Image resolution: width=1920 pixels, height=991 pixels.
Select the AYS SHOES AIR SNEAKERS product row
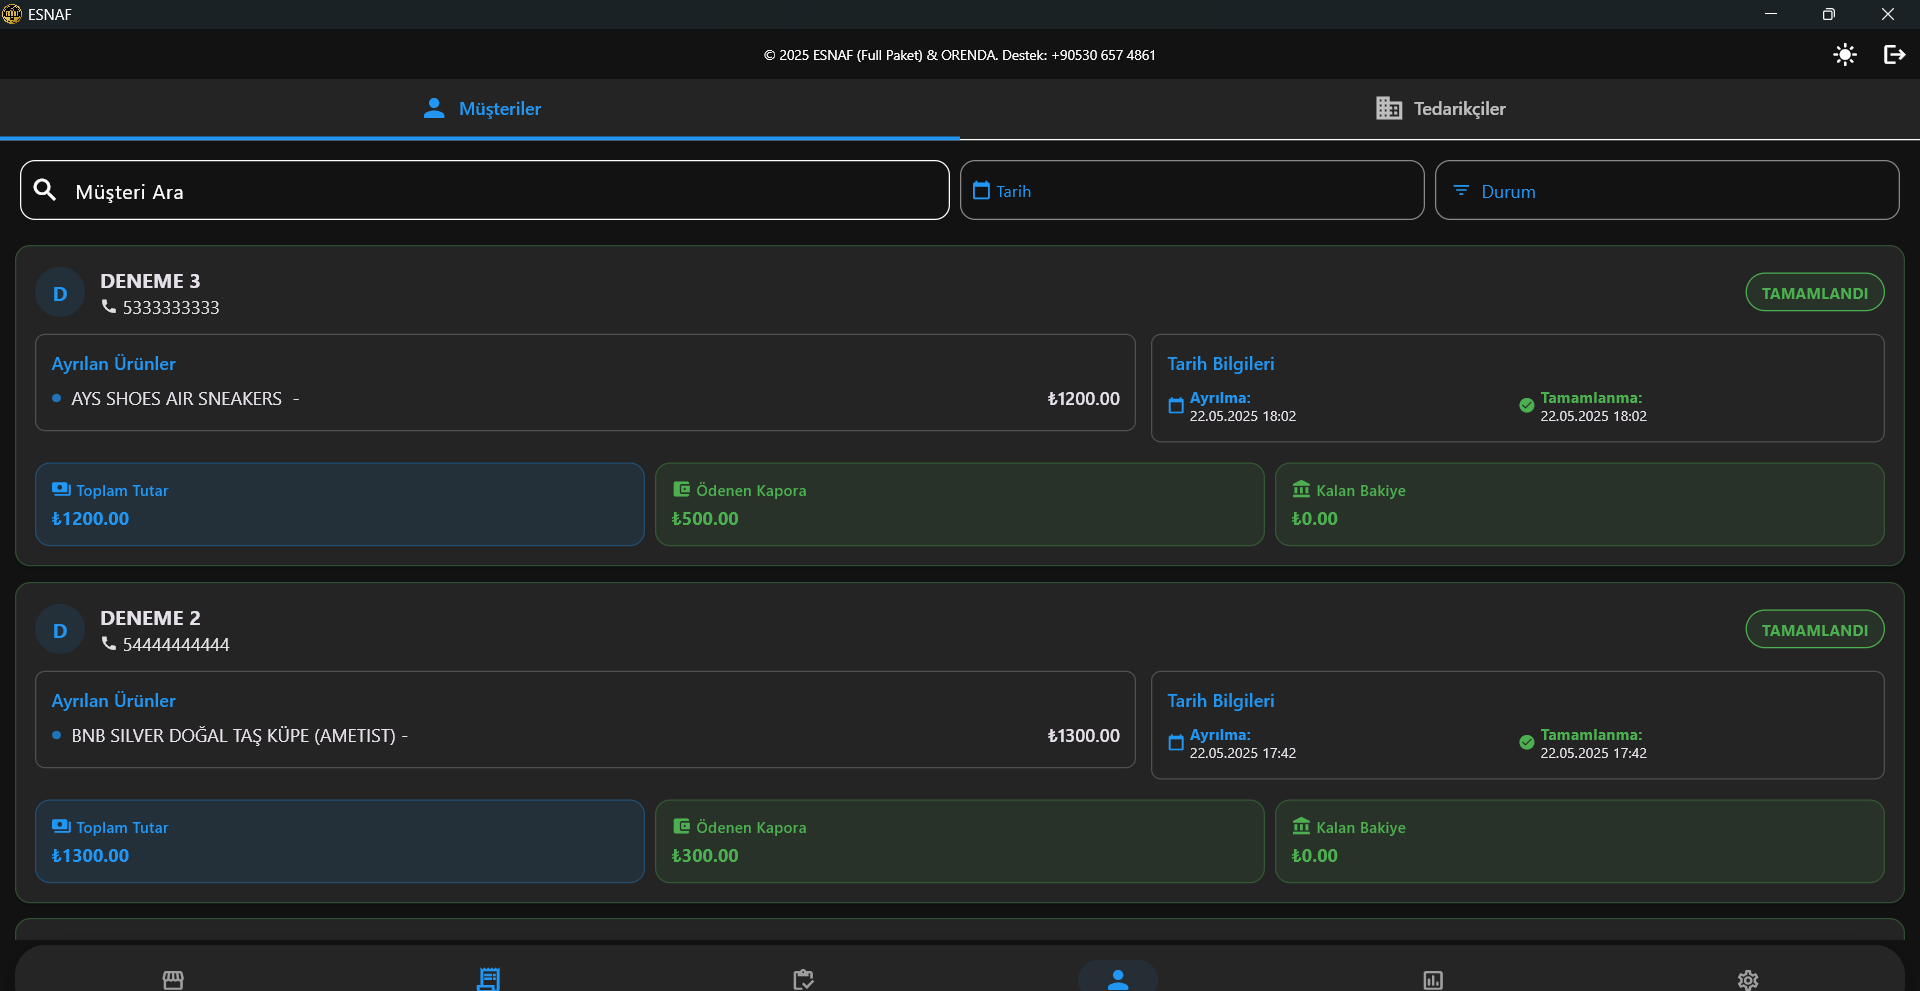point(177,399)
